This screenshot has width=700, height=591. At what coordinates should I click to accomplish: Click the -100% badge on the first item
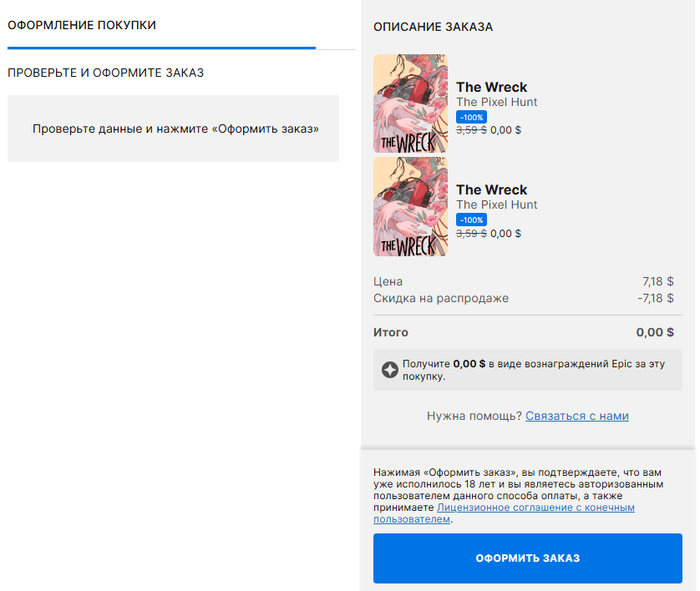tap(471, 117)
